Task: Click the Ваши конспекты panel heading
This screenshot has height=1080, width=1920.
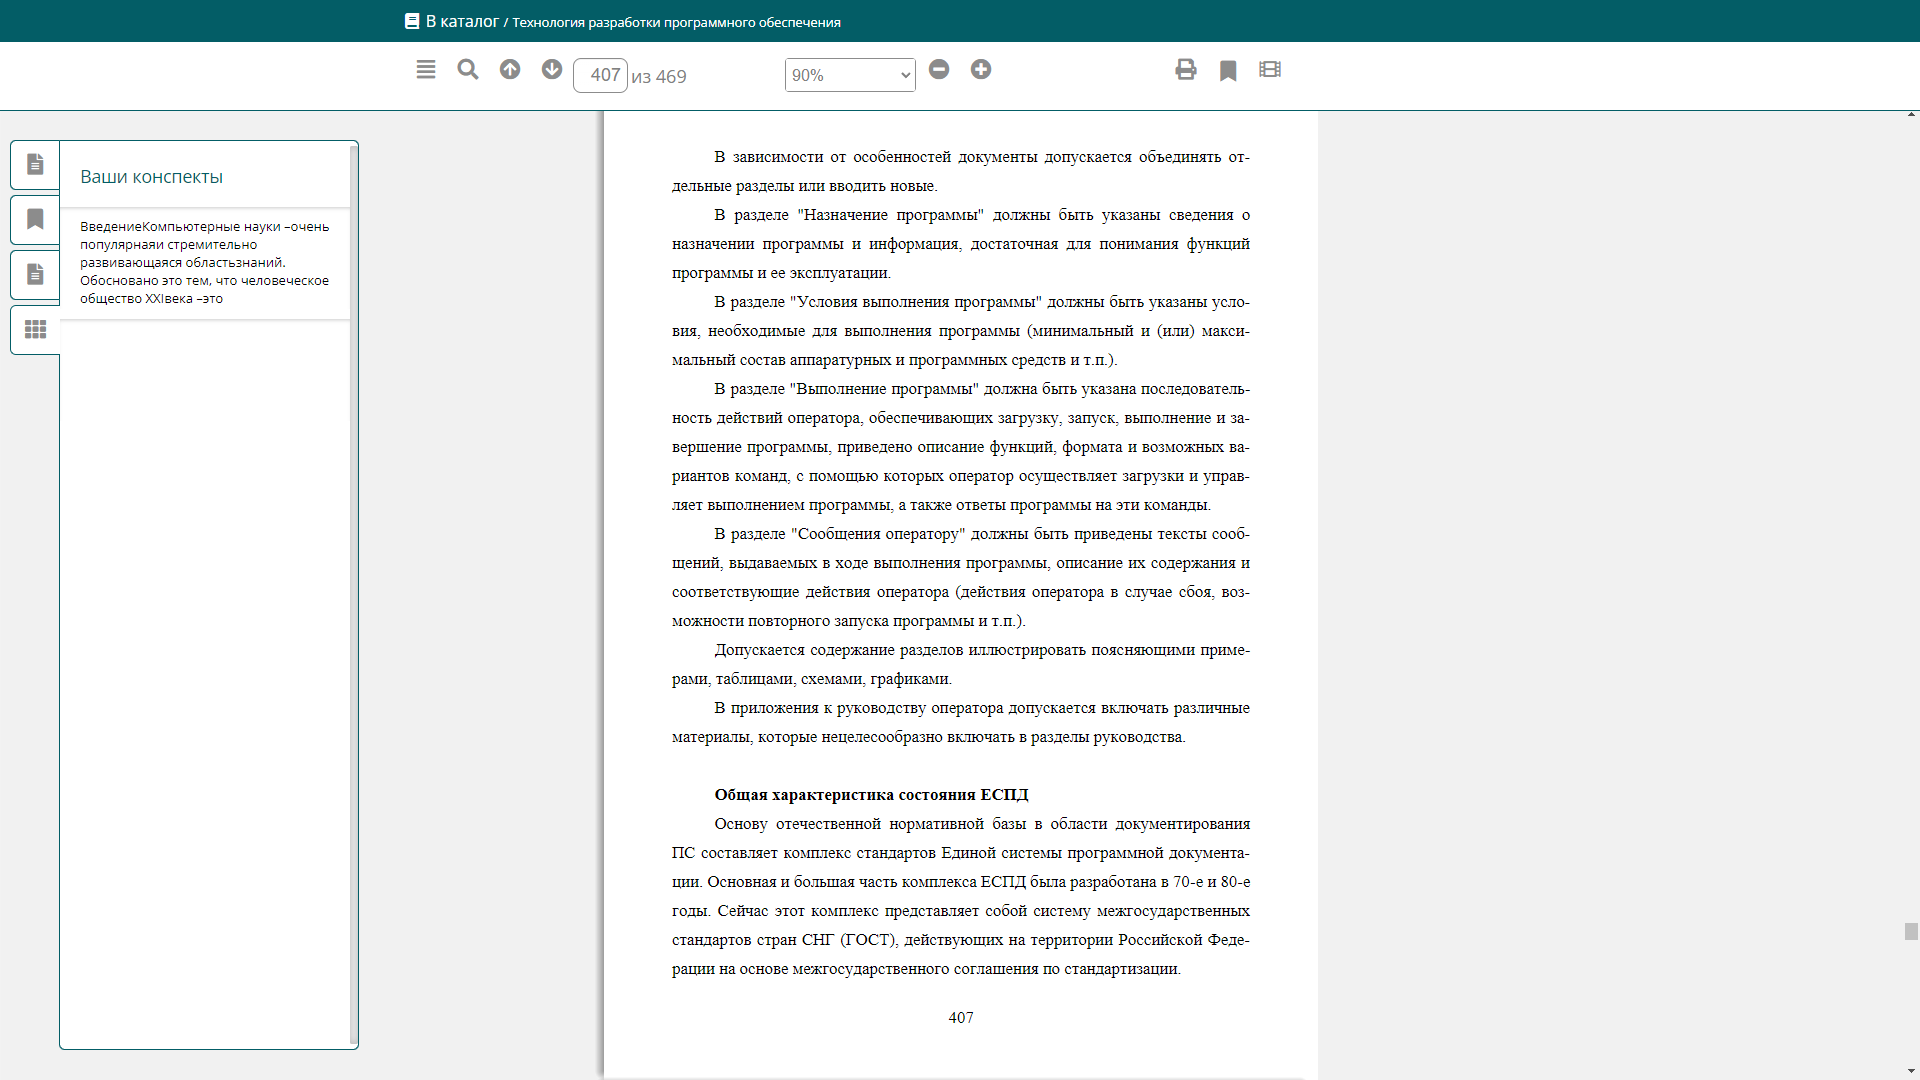Action: pyautogui.click(x=151, y=177)
